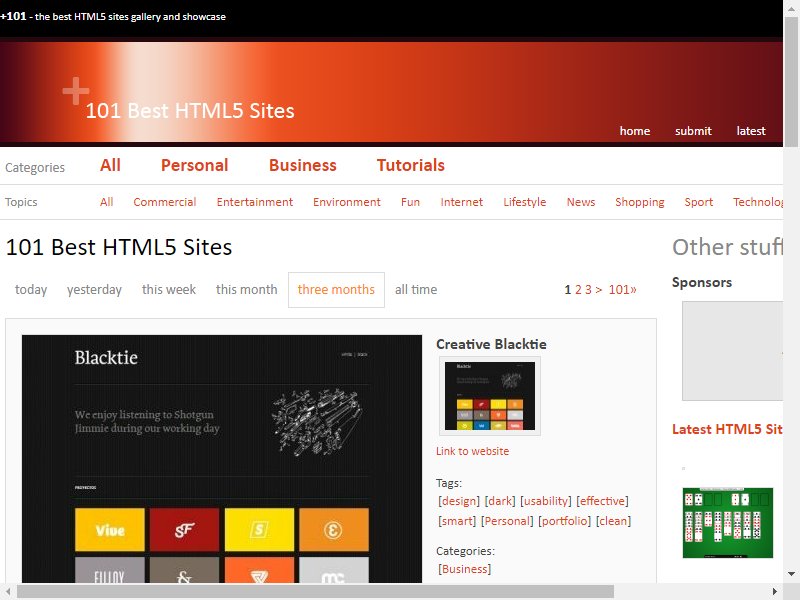
Task: Click the [usability] tag
Action: click(x=546, y=501)
